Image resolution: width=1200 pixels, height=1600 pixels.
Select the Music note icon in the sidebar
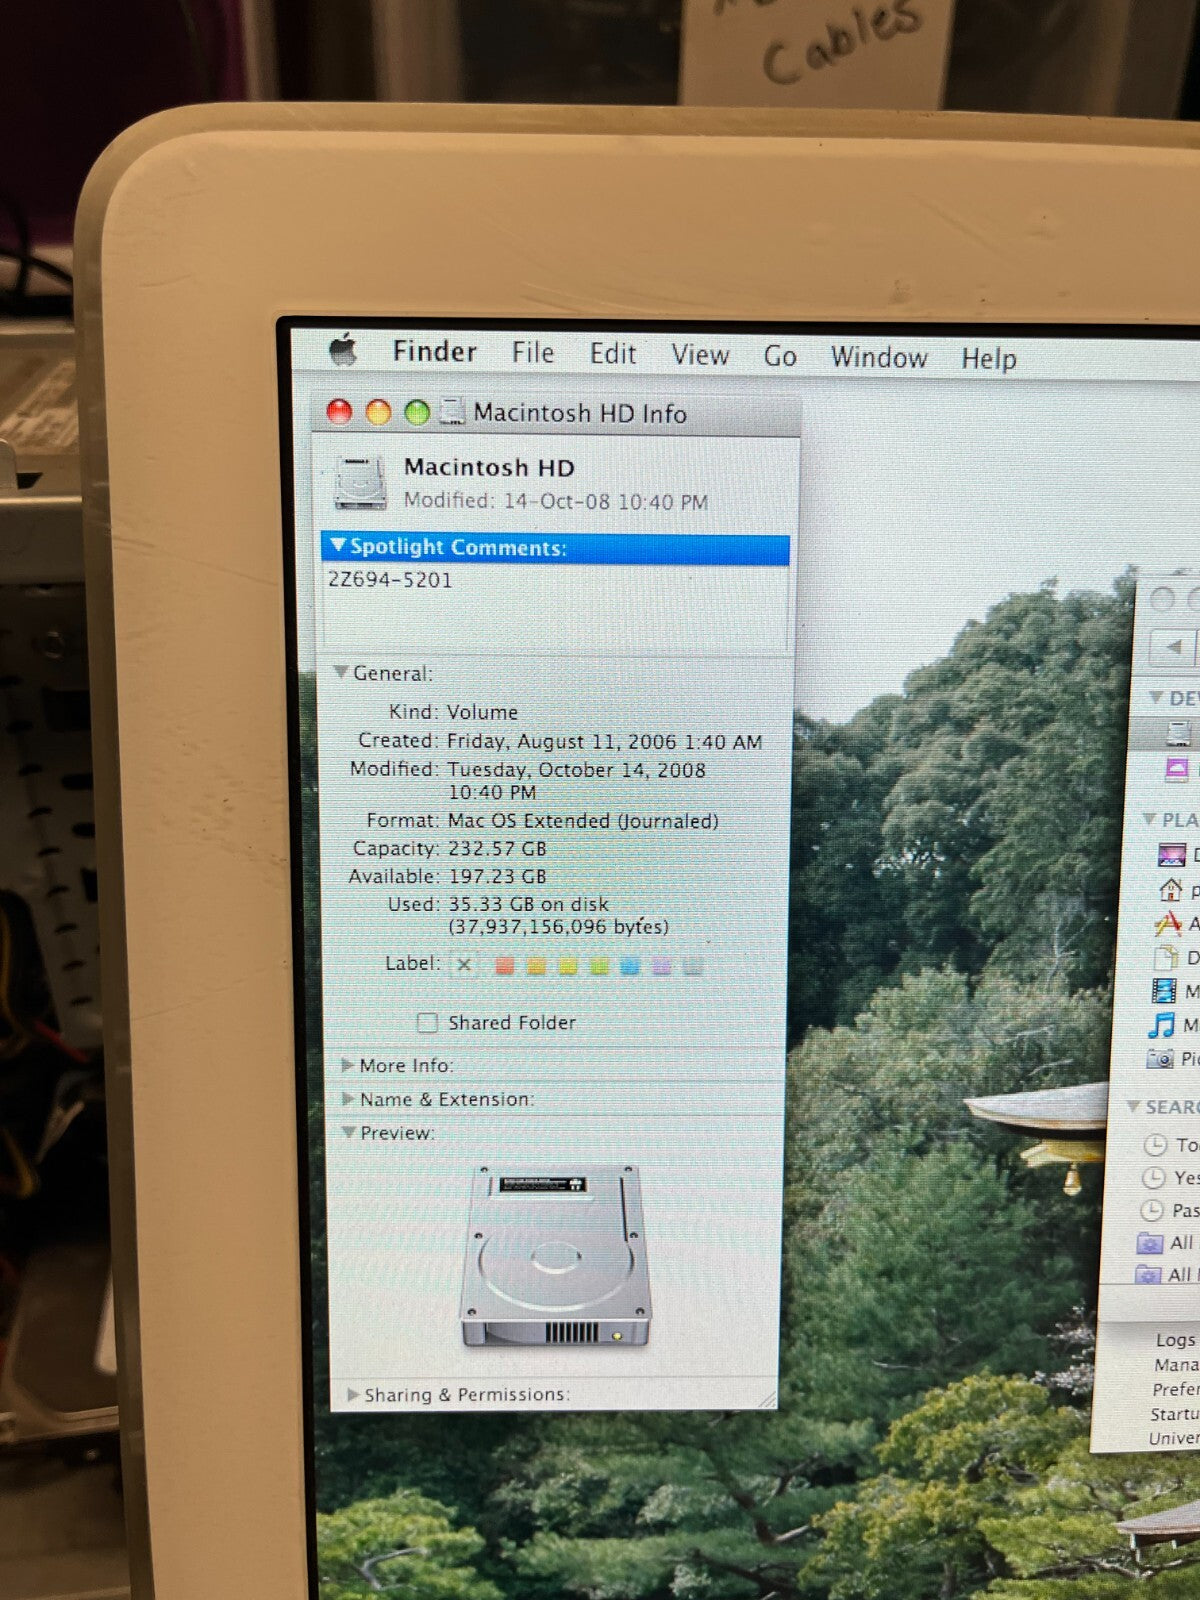coord(1162,1025)
